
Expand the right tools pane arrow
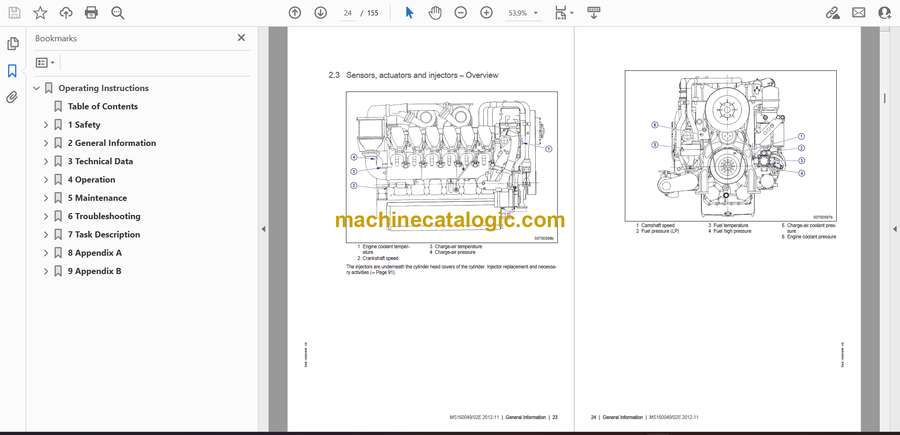pos(894,229)
